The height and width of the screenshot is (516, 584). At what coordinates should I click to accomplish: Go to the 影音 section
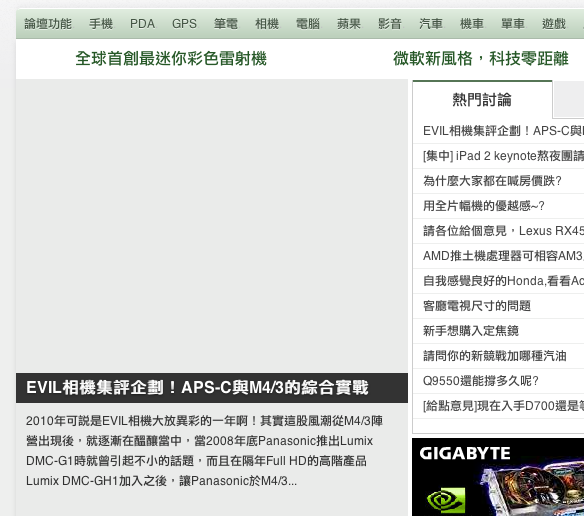[x=390, y=24]
